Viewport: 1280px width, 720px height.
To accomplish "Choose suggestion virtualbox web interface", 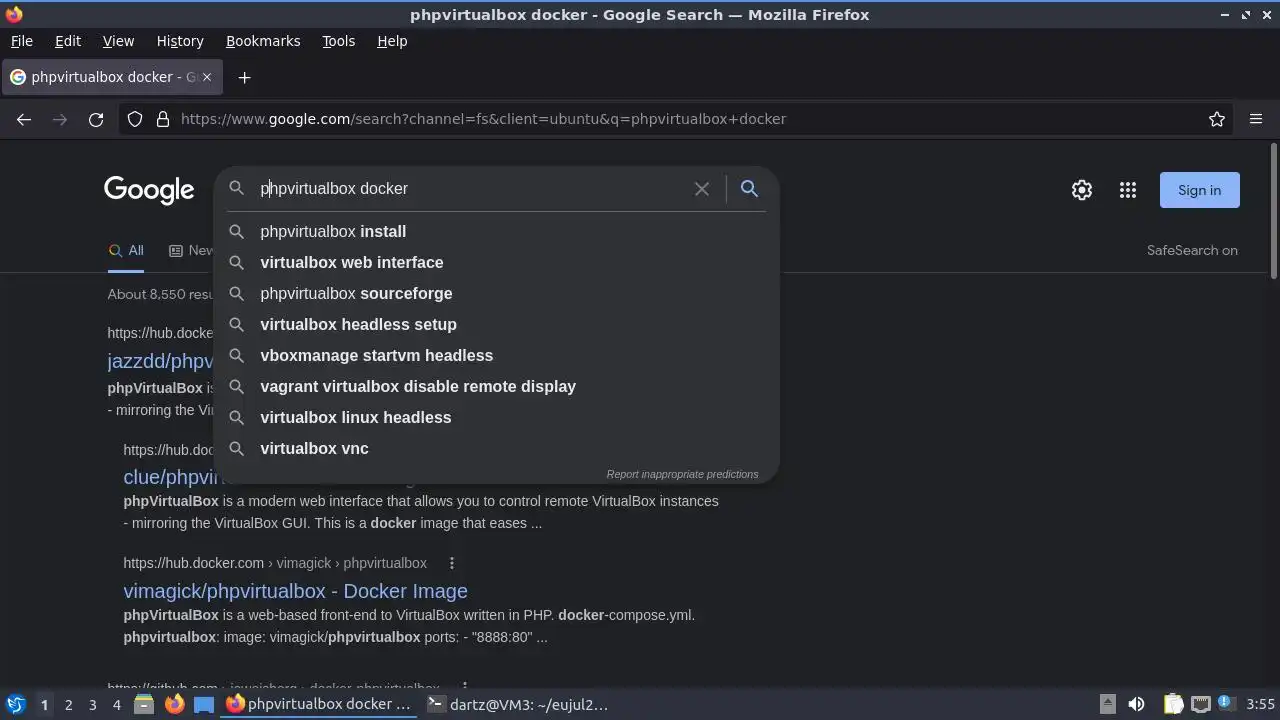I will 496,262.
